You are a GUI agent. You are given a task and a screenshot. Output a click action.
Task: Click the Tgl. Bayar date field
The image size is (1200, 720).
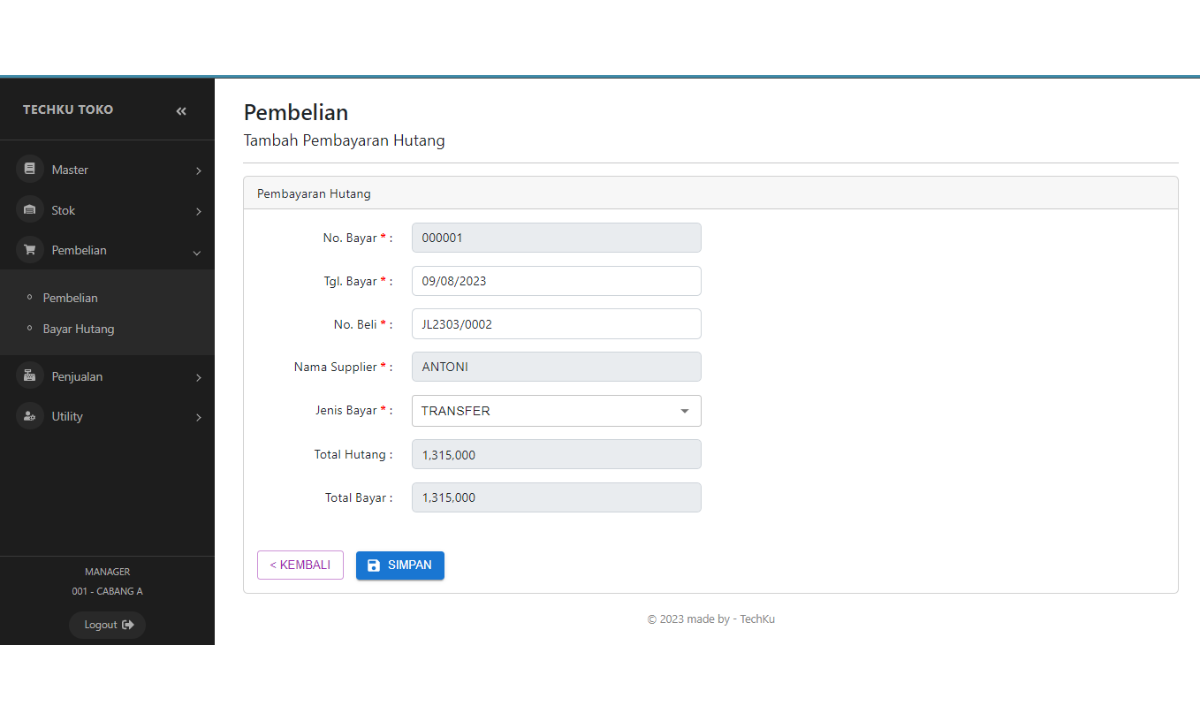(556, 281)
